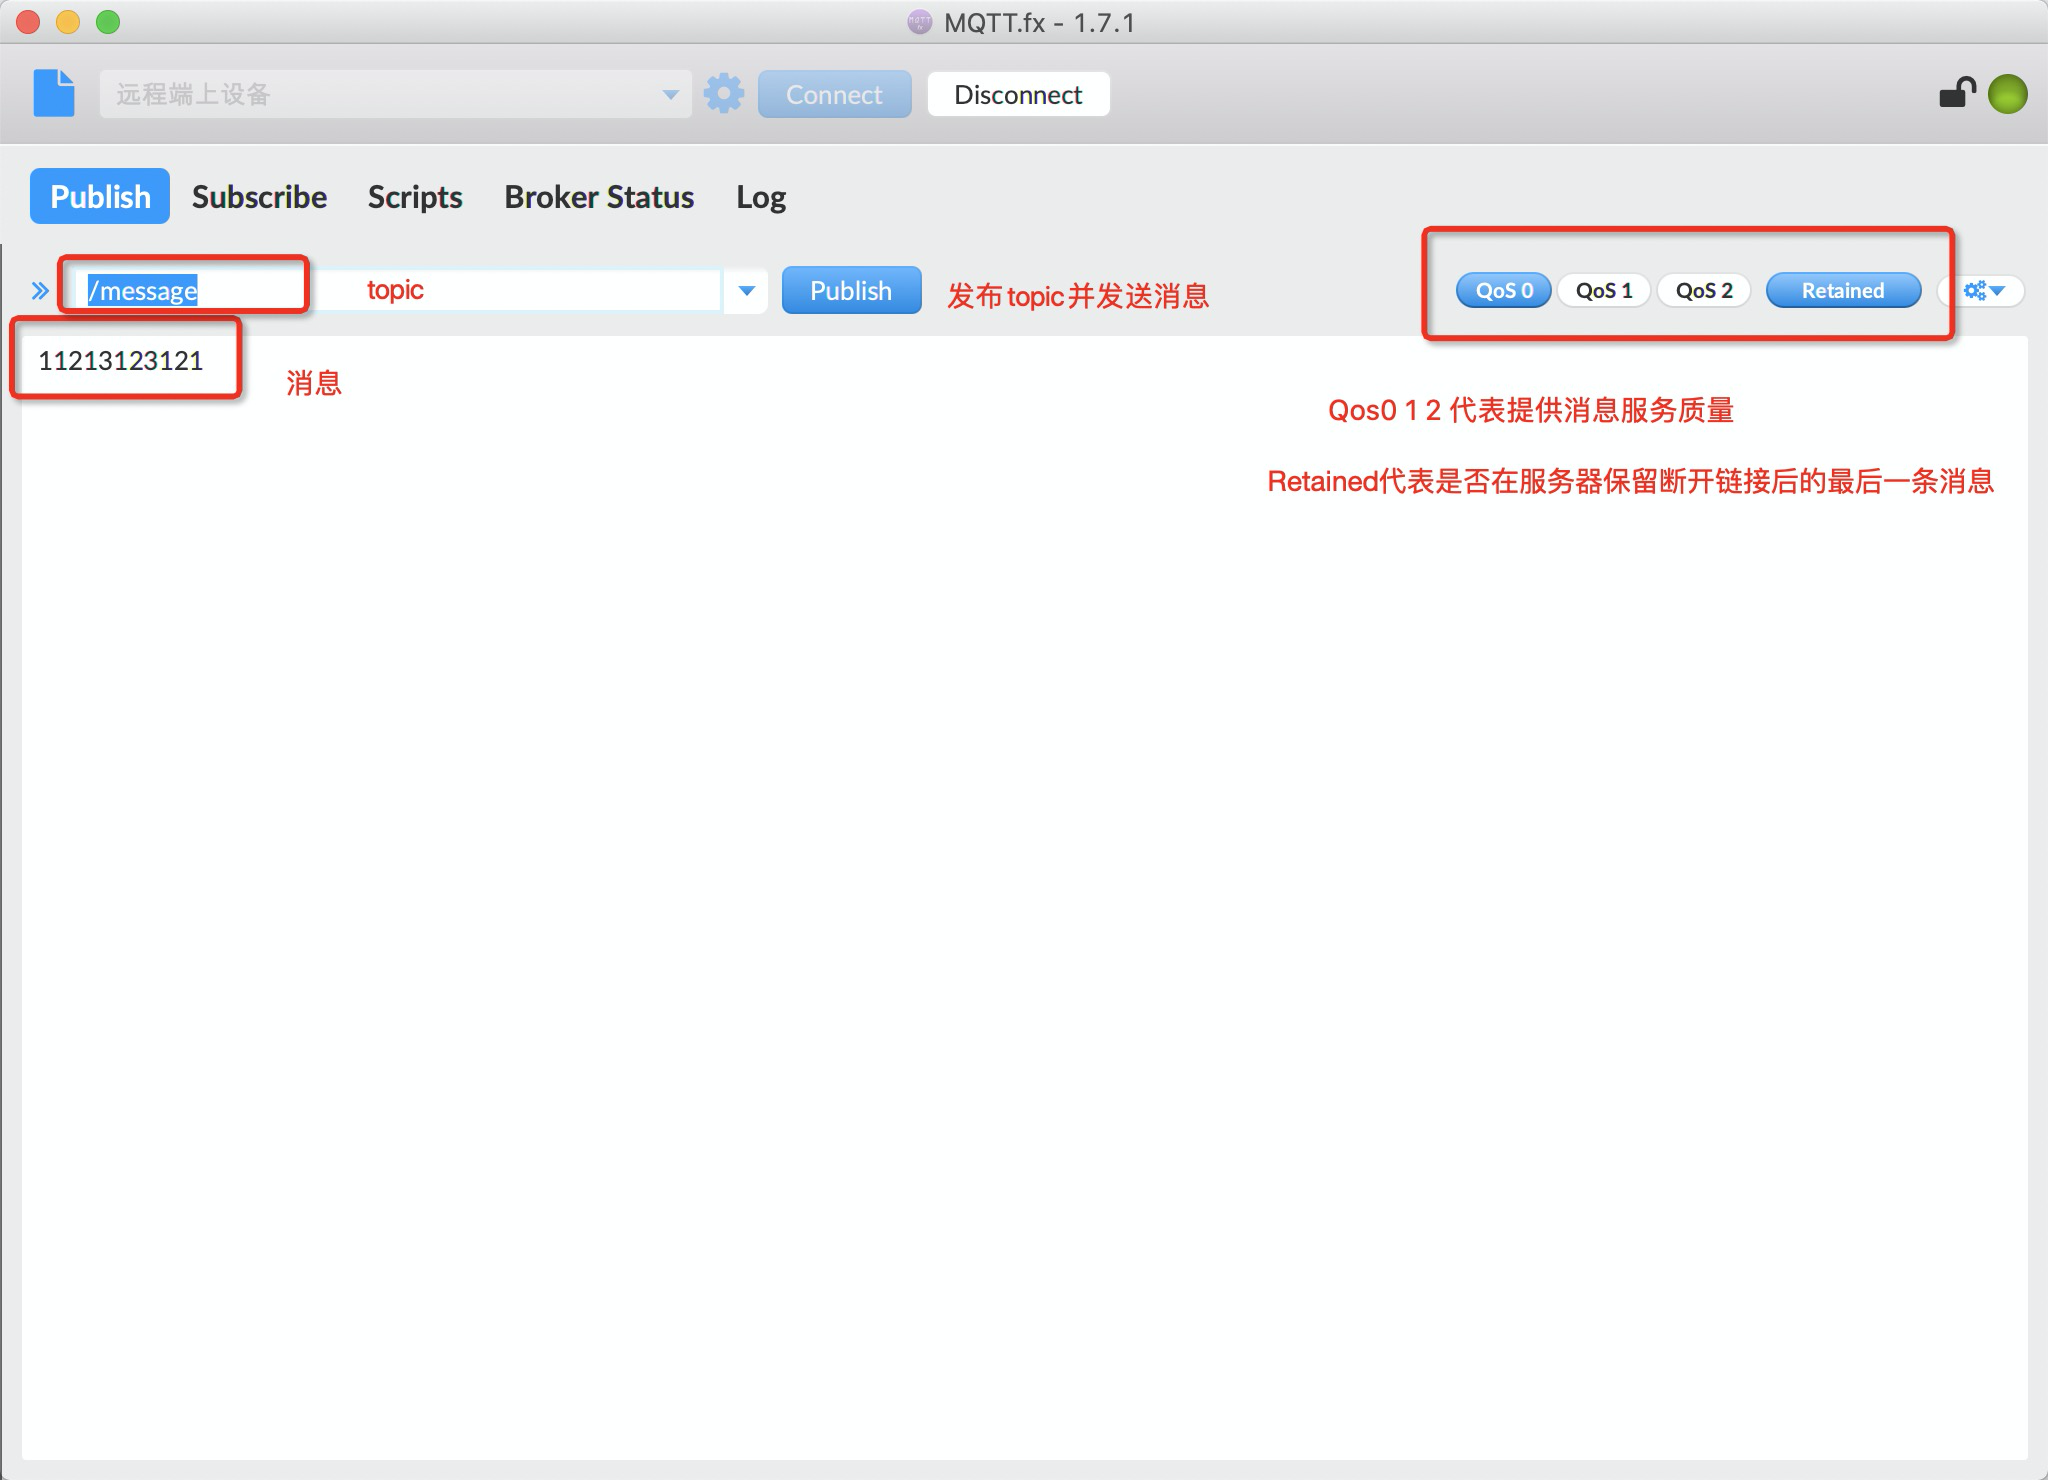Toggle the Retained message option
Screen dimensions: 2048x1480
pyautogui.click(x=1842, y=291)
